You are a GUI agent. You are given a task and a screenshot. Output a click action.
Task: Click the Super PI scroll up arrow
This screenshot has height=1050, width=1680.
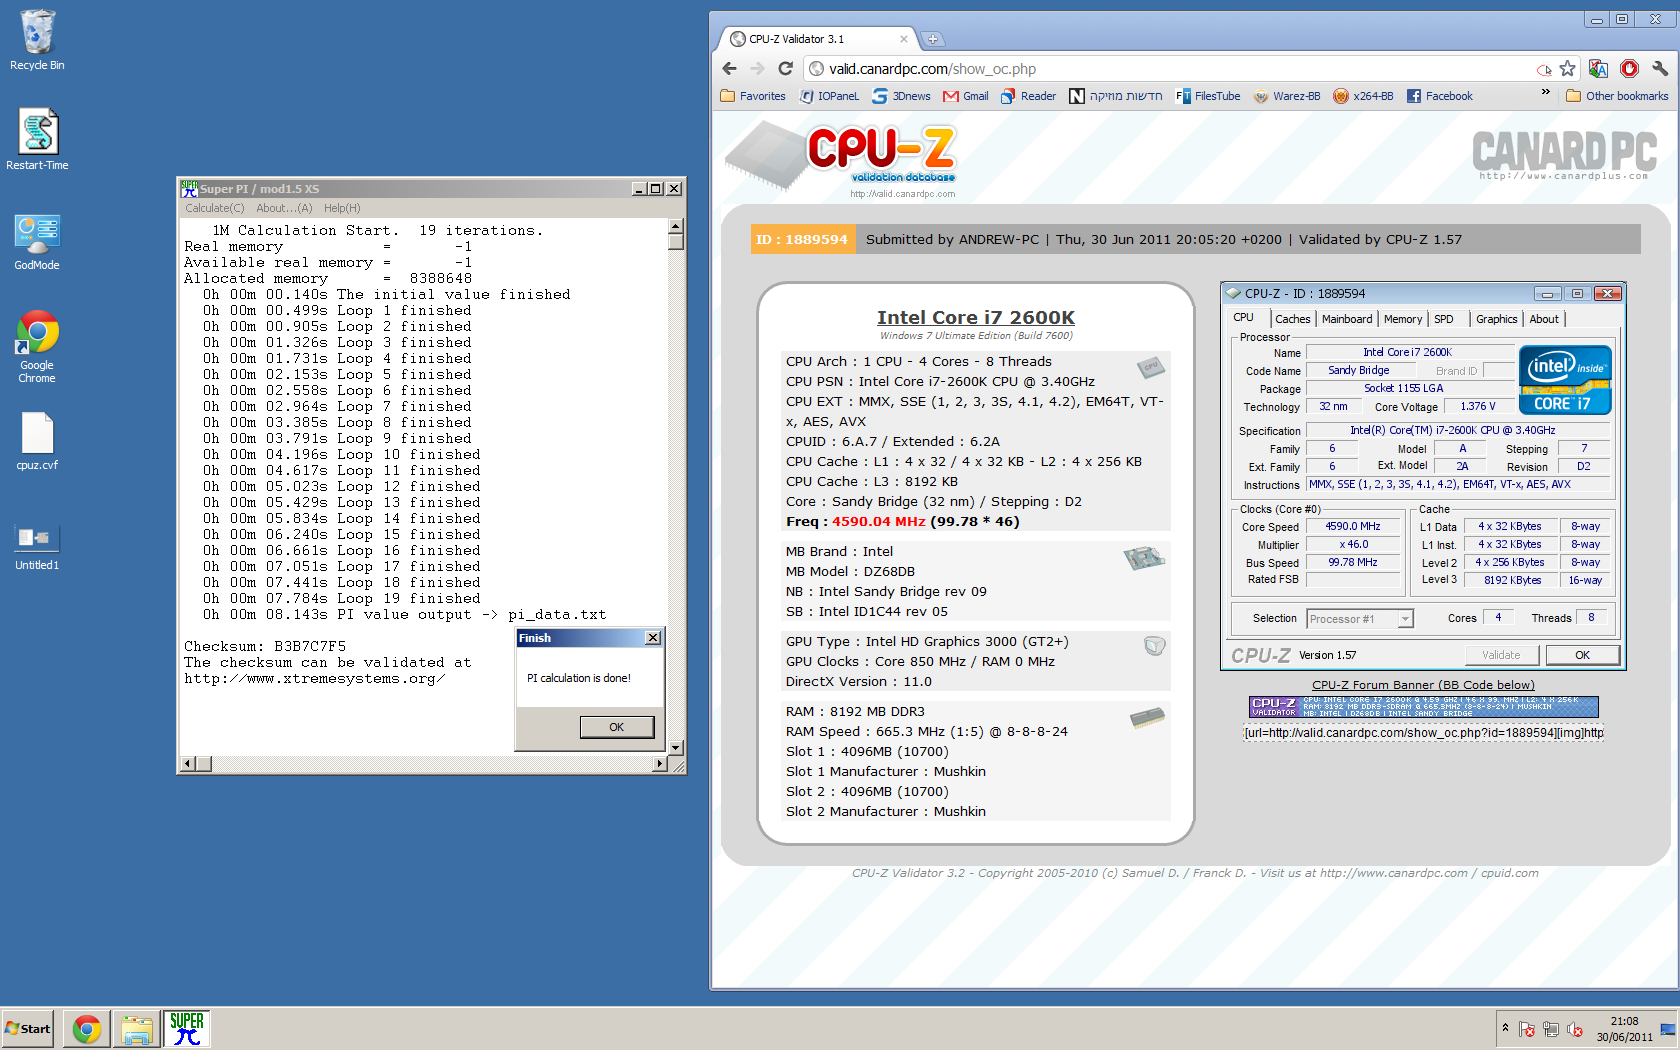pyautogui.click(x=676, y=226)
